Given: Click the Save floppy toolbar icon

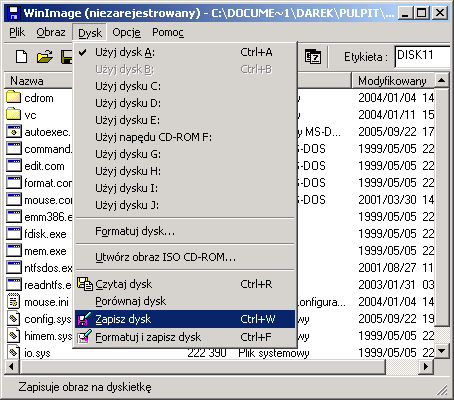Looking at the screenshot, I should tap(66, 57).
